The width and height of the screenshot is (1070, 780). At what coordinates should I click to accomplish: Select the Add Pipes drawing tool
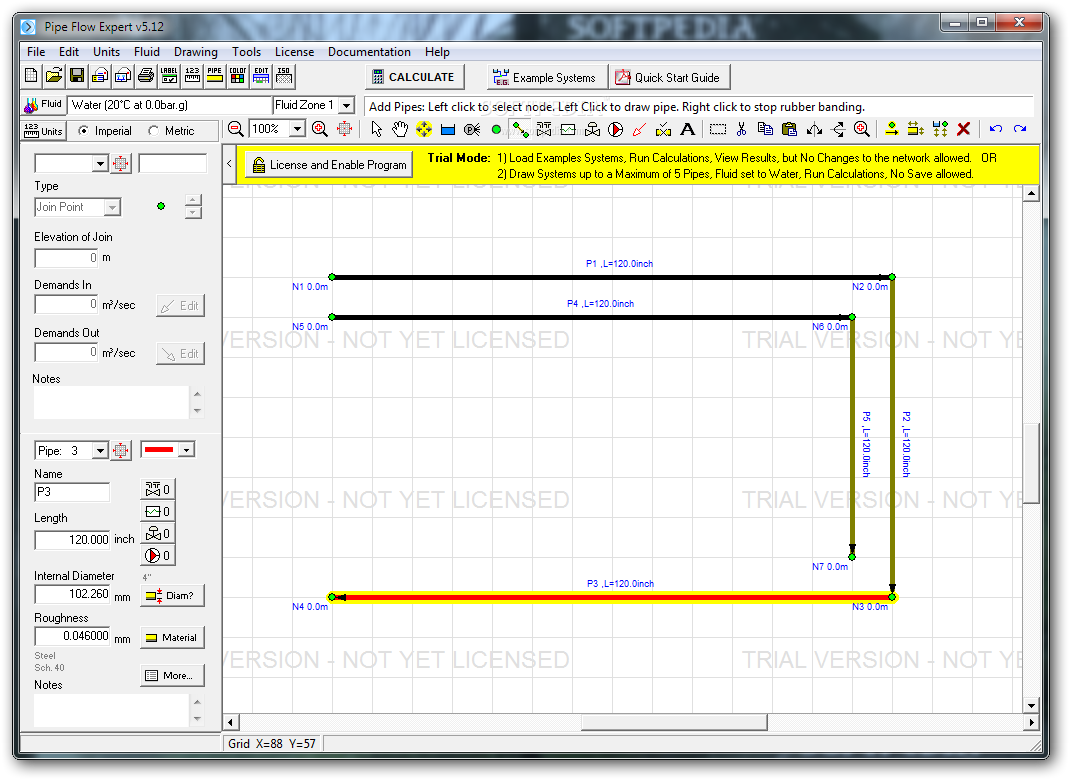pos(520,129)
